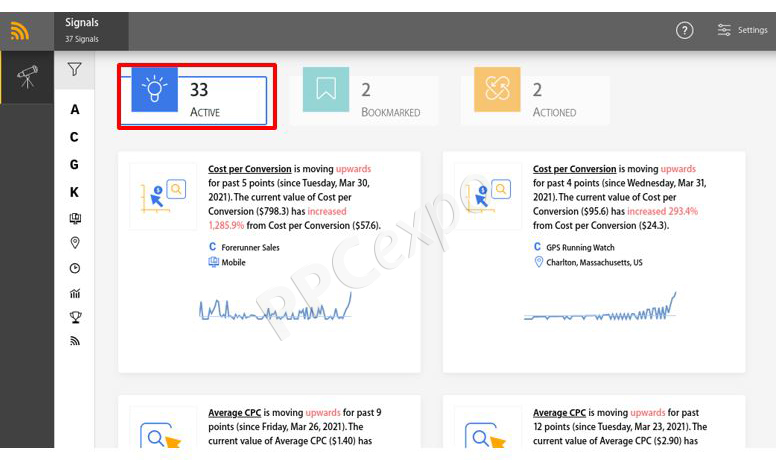Click the small RSS icon in sidebar
Image resolution: width=776 pixels, height=464 pixels.
click(75, 341)
